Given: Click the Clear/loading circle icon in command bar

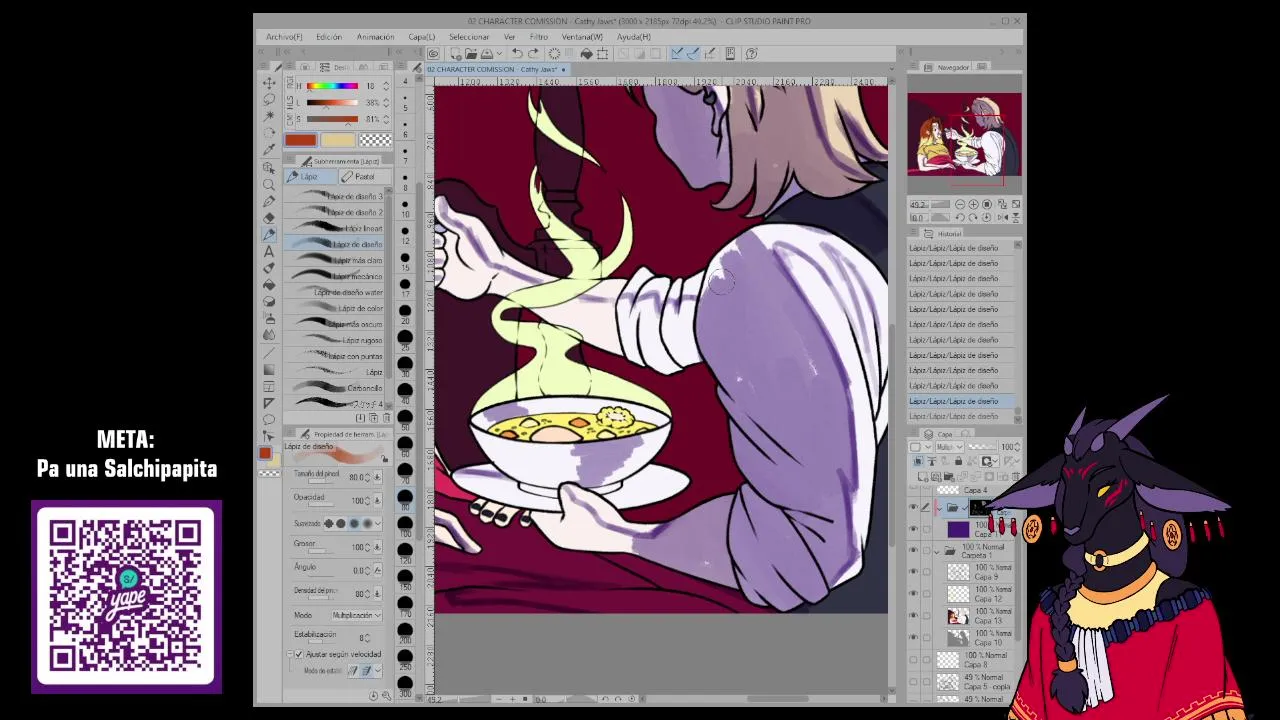Looking at the screenshot, I should pyautogui.click(x=555, y=54).
